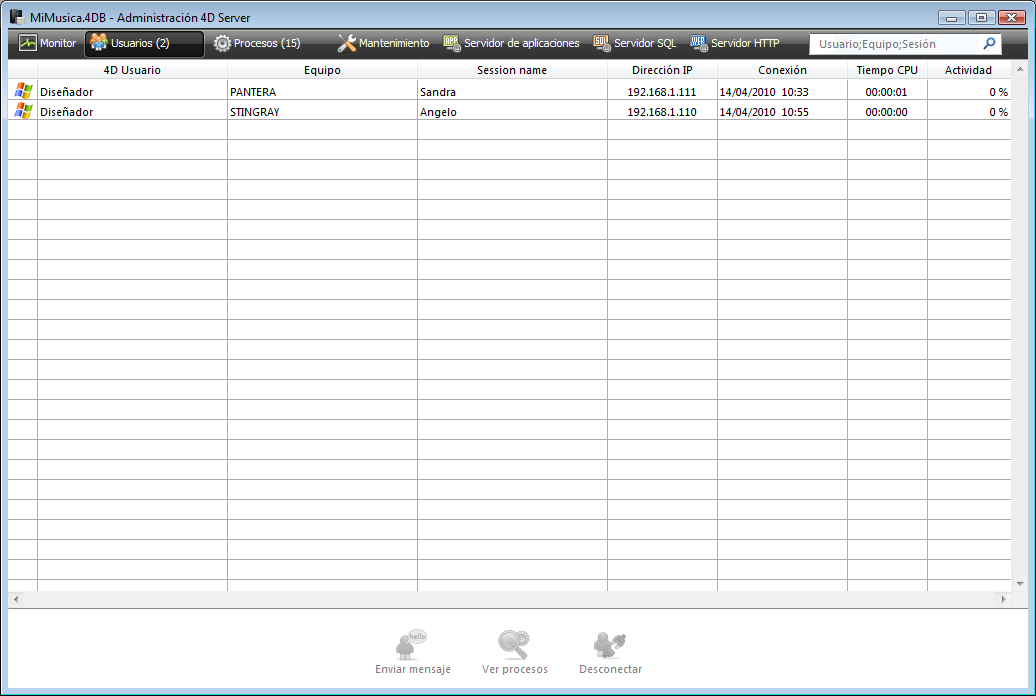Open the Servidor SQL icon
Screen dimensions: 1036x696
point(602,43)
